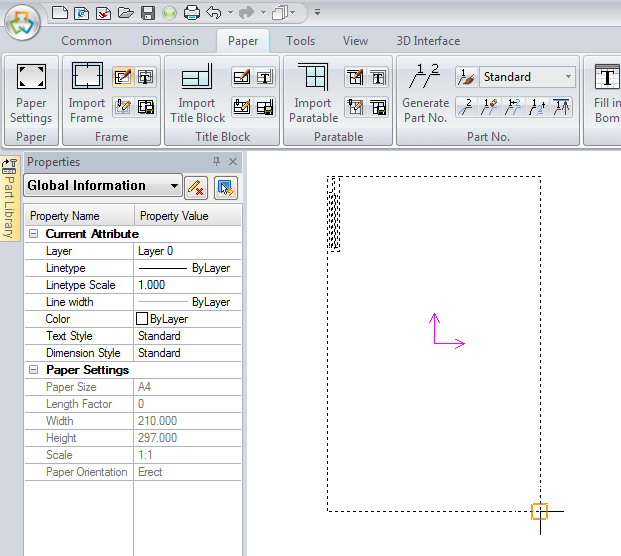Switch to the Dimension ribbon tab
This screenshot has height=556, width=621.
(x=170, y=41)
